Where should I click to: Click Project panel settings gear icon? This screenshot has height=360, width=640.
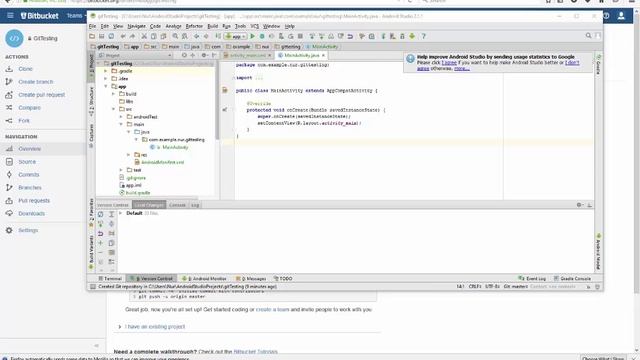coord(204,55)
